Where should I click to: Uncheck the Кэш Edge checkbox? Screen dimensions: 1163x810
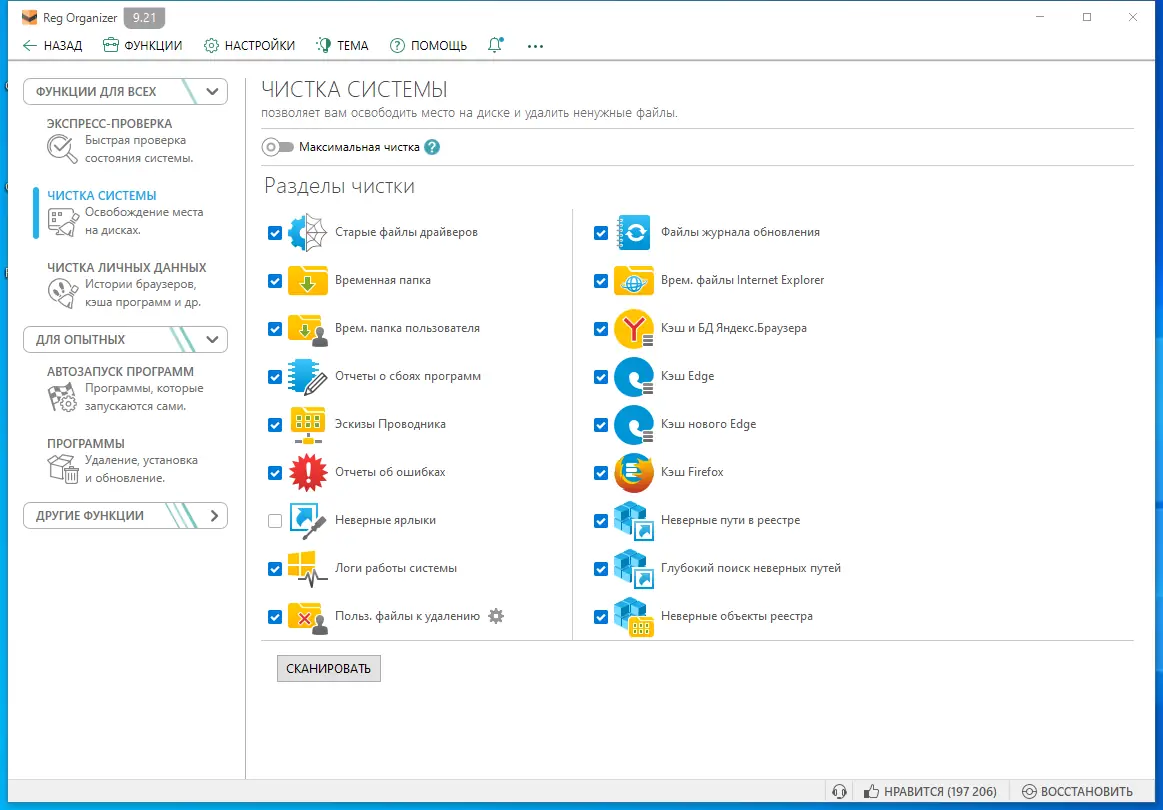(601, 377)
